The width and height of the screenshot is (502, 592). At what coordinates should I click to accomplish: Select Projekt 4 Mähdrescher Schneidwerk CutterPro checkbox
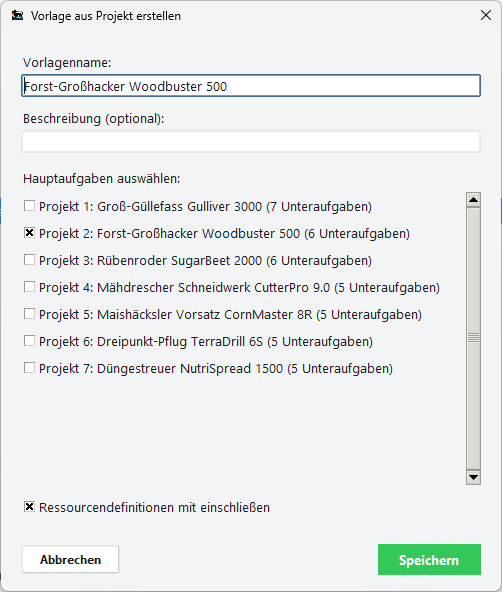point(29,287)
